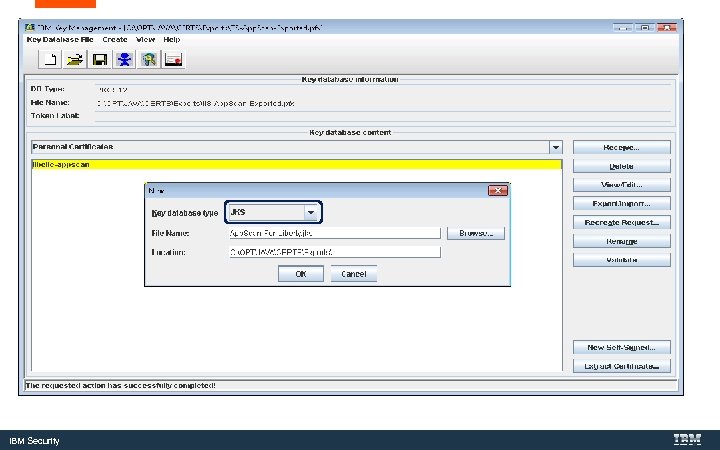The height and width of the screenshot is (450, 720).
Task: Select the highlighted appscan certificate entry
Action: 297,164
